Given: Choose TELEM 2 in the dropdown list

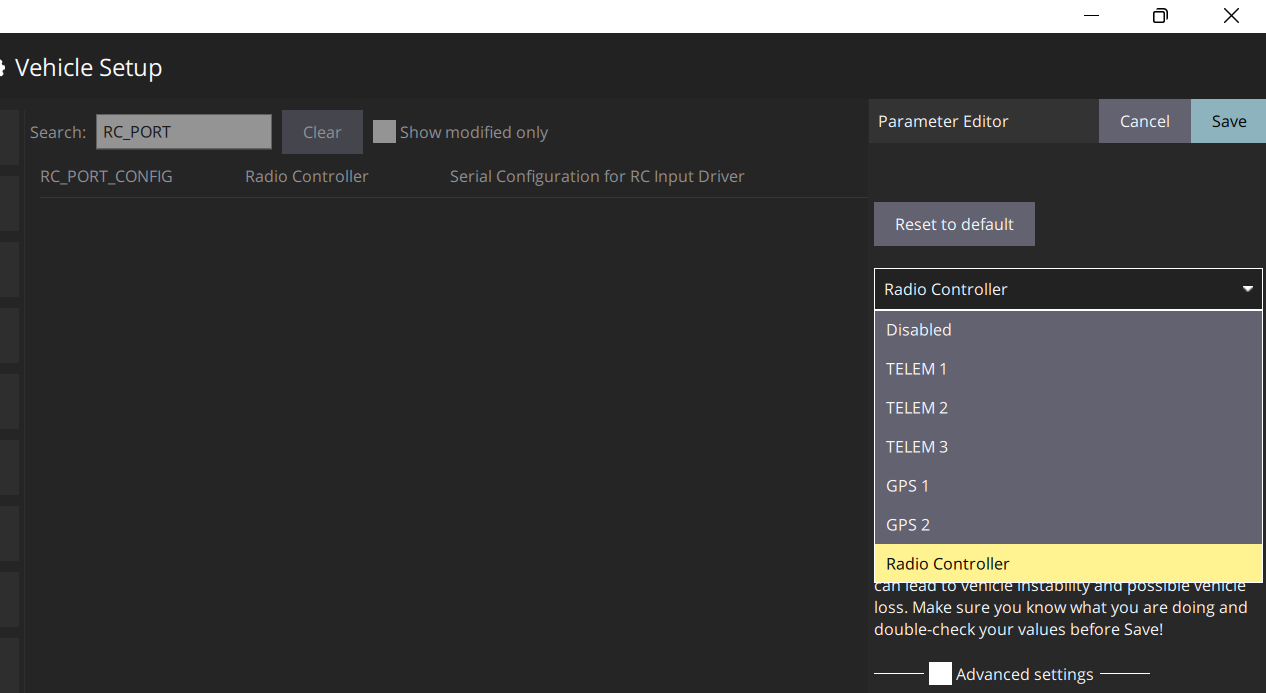Looking at the screenshot, I should (1068, 407).
